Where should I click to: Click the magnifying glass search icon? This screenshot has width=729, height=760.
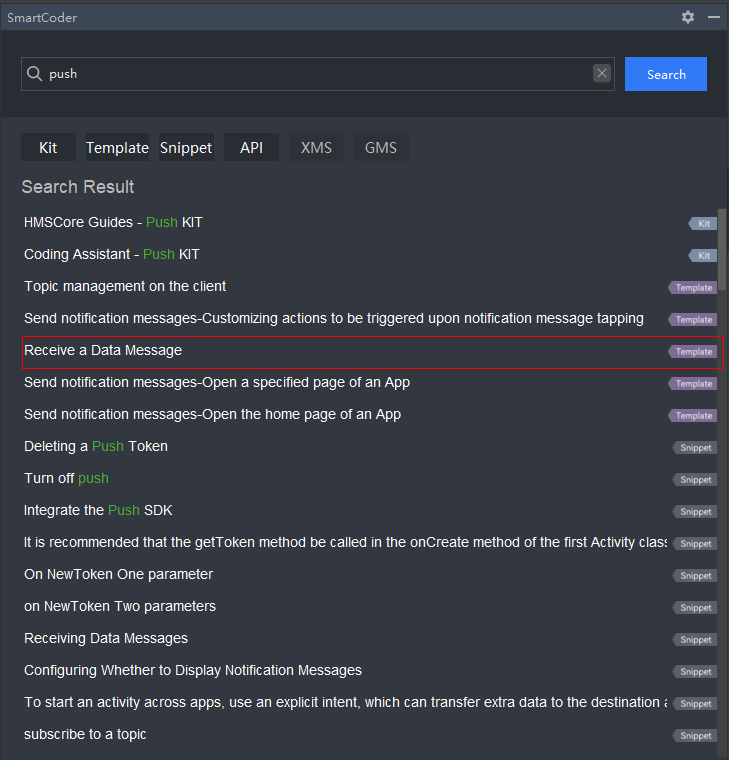pyautogui.click(x=35, y=74)
